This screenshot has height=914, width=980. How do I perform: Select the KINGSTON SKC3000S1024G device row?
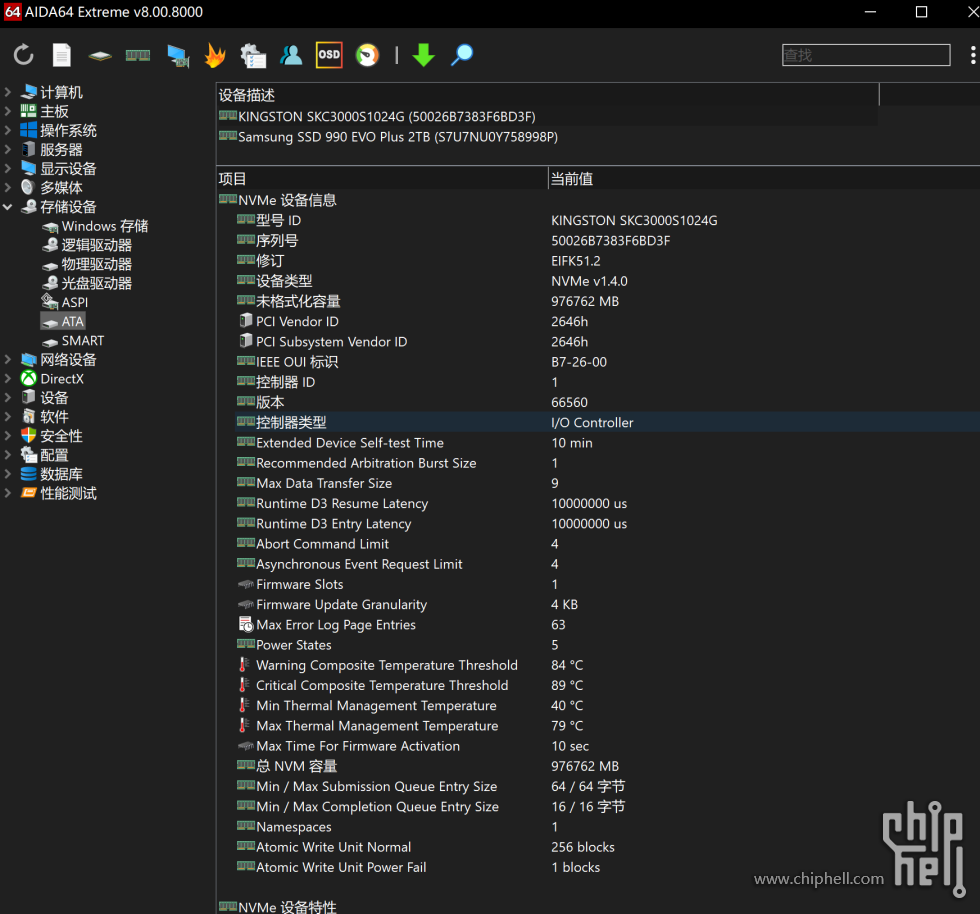click(386, 116)
